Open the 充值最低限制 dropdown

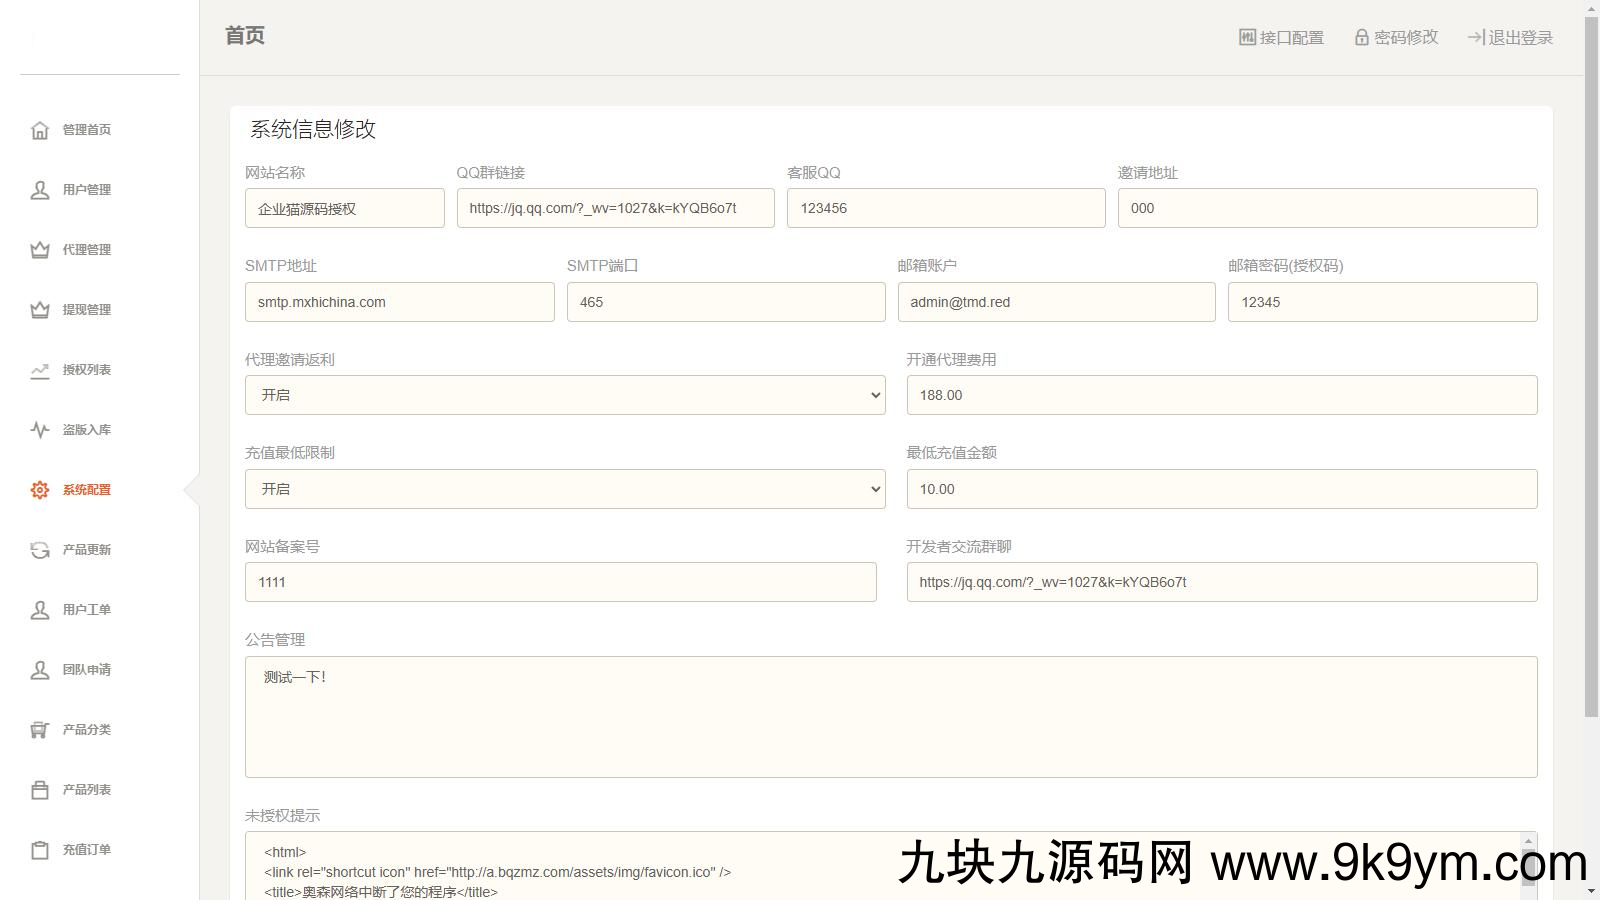pos(565,489)
